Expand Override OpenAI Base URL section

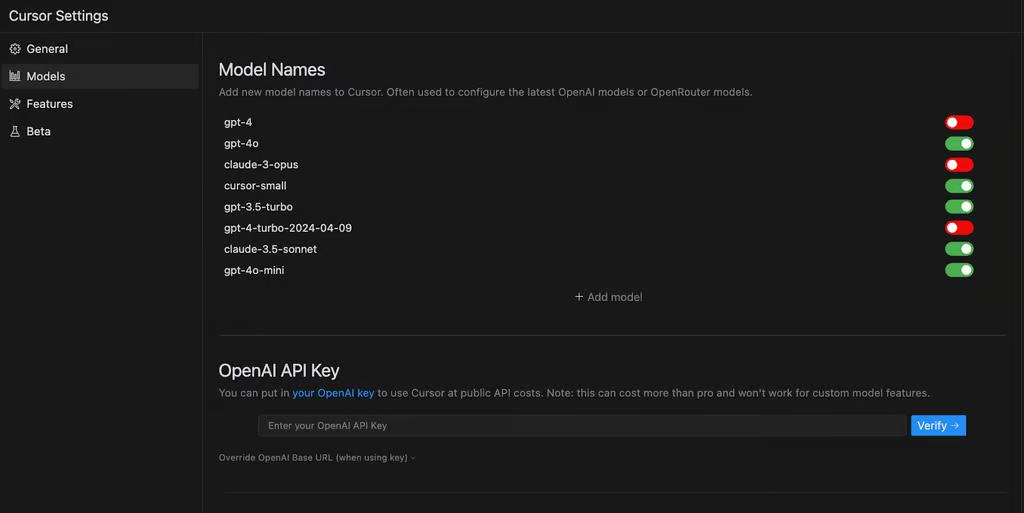[317, 458]
